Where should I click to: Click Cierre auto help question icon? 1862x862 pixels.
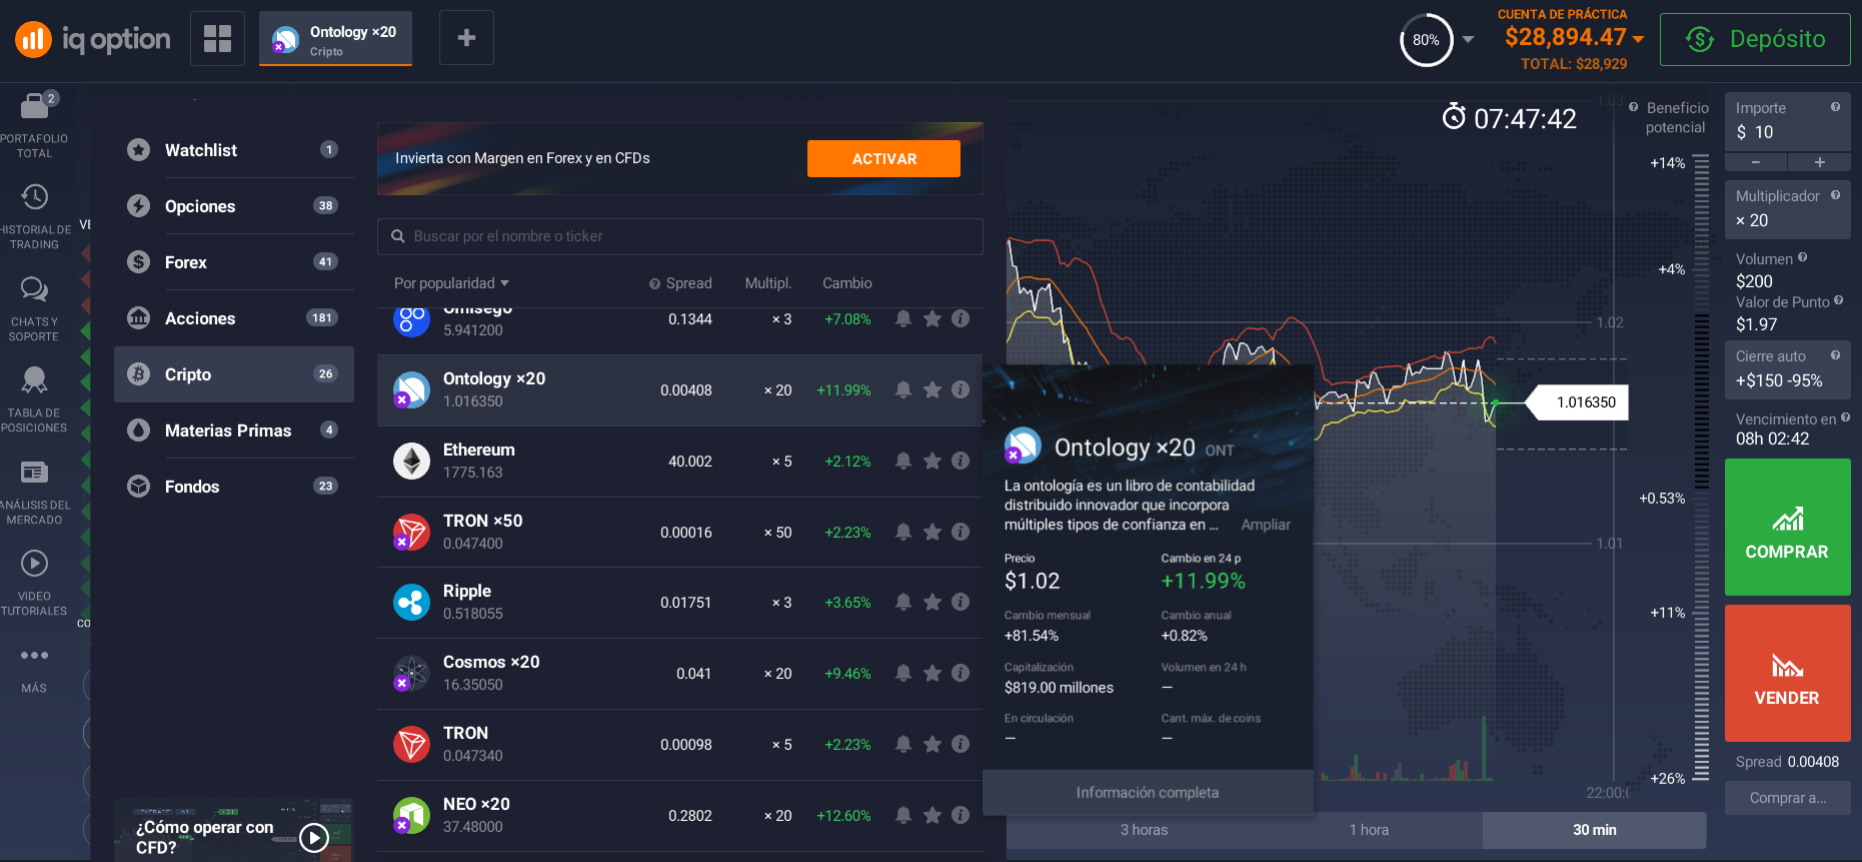1835,355
